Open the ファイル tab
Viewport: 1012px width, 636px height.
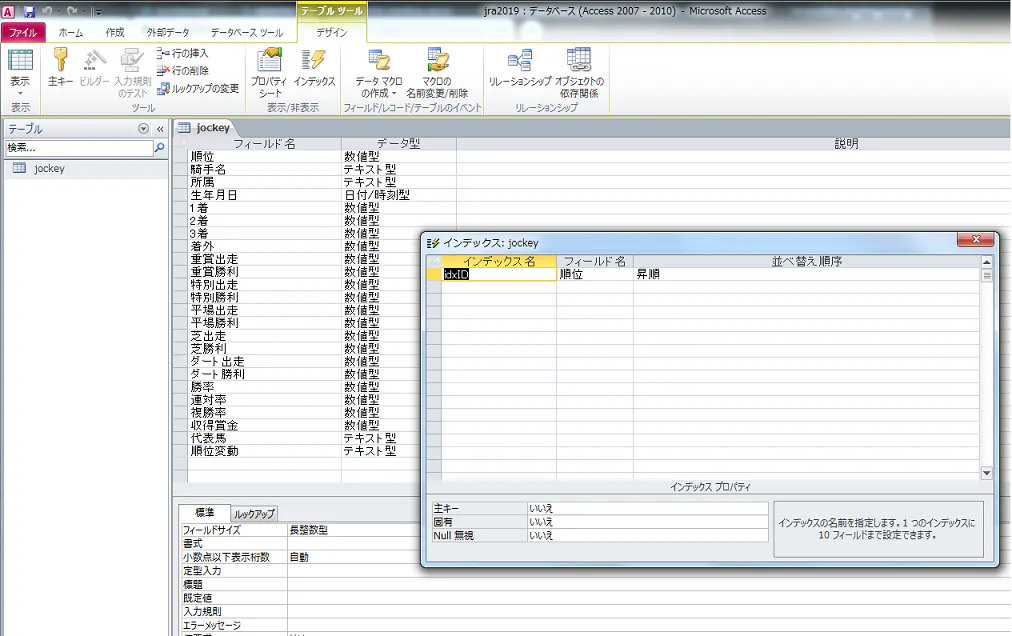click(23, 32)
